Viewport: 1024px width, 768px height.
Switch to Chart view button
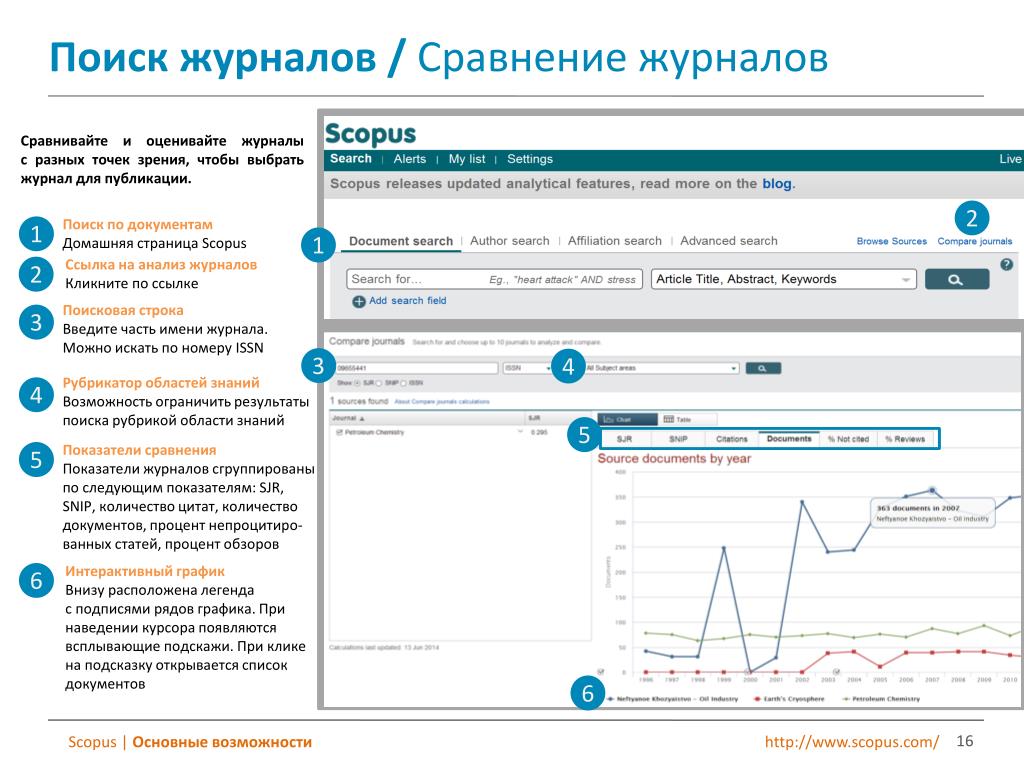(627, 419)
